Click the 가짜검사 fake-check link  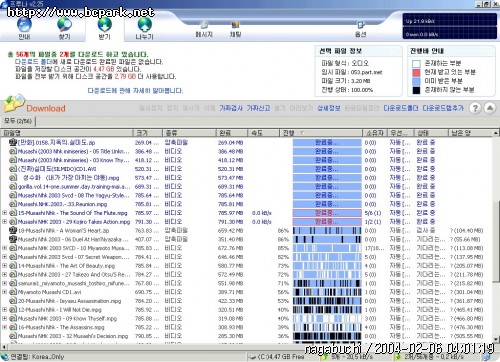pos(231,108)
